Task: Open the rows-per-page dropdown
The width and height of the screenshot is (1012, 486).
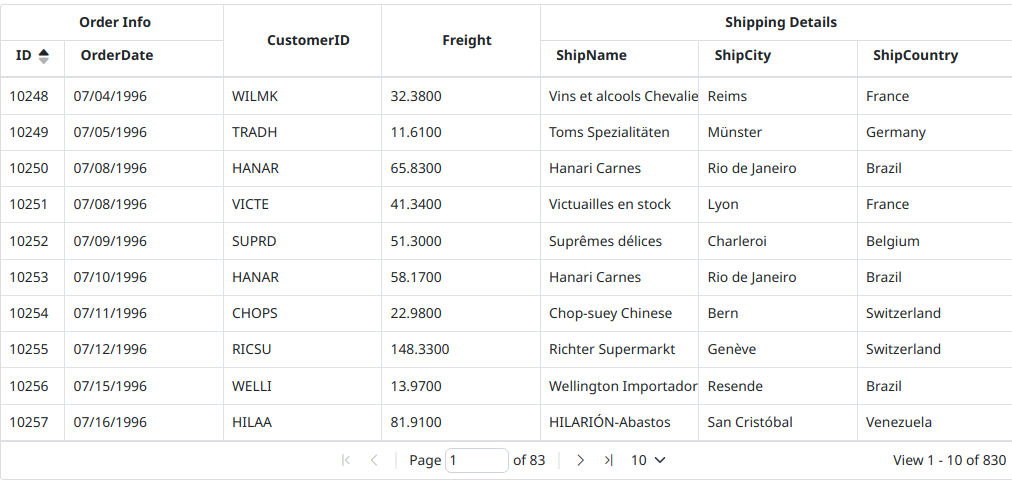Action: pos(648,460)
